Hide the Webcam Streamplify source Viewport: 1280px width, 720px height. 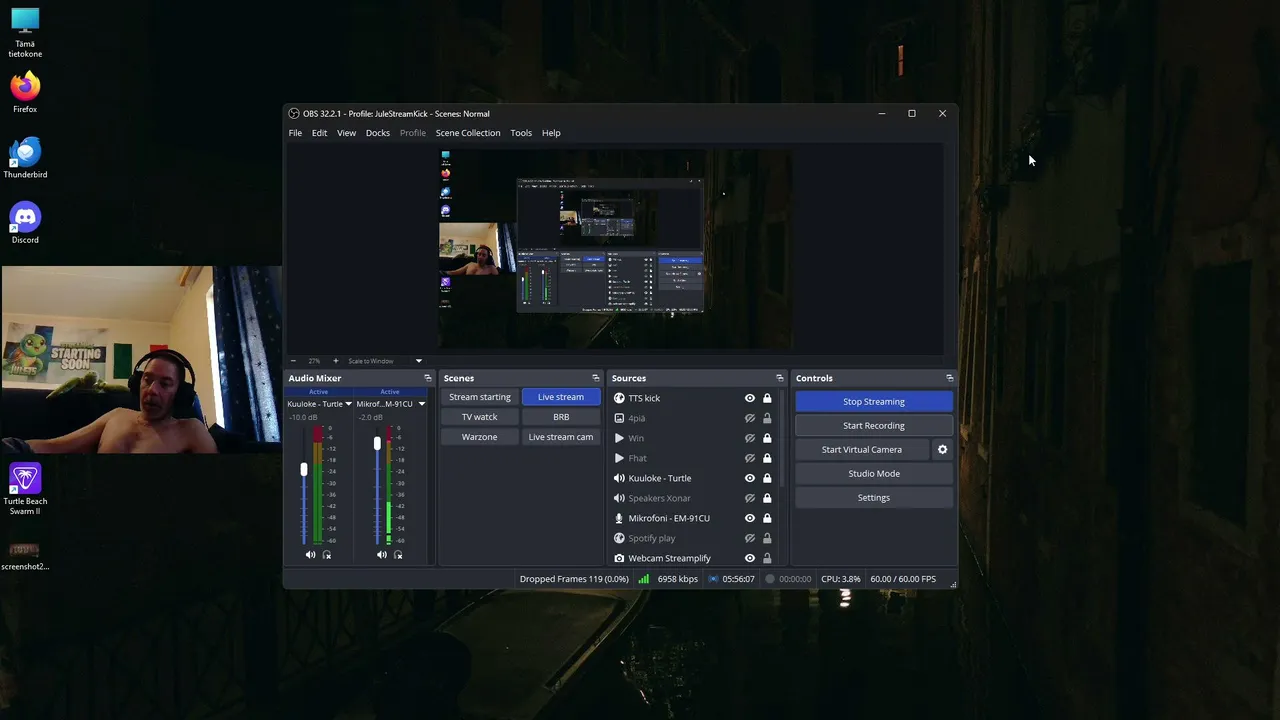tap(750, 558)
